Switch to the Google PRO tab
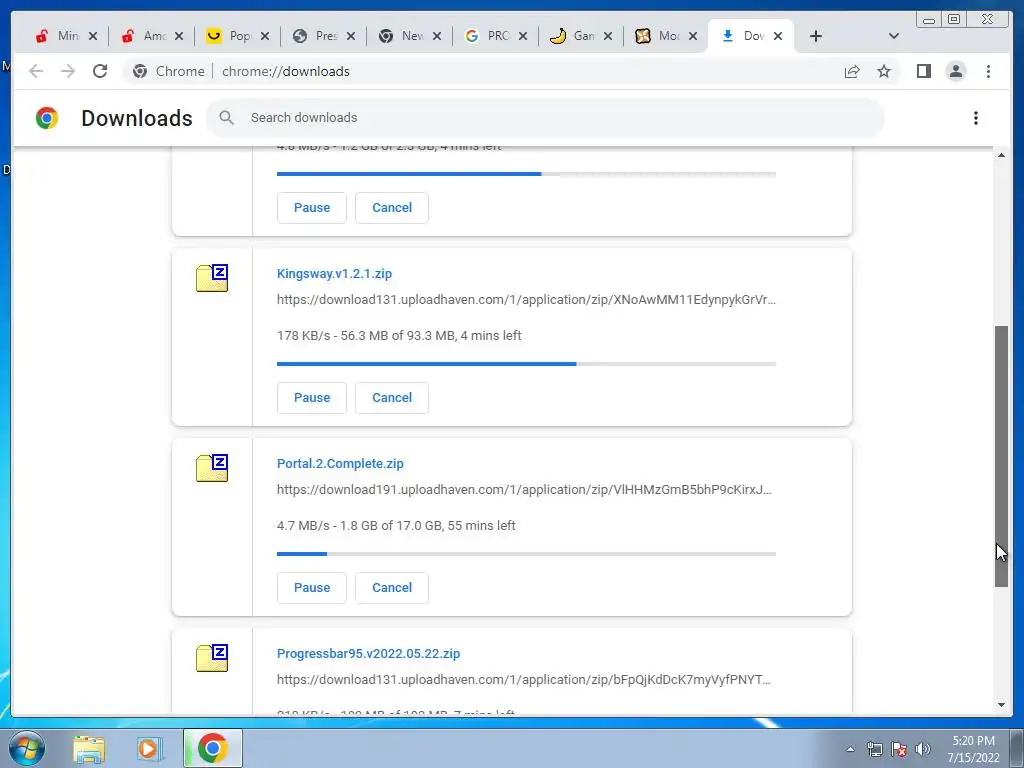The width and height of the screenshot is (1024, 768). 488,36
